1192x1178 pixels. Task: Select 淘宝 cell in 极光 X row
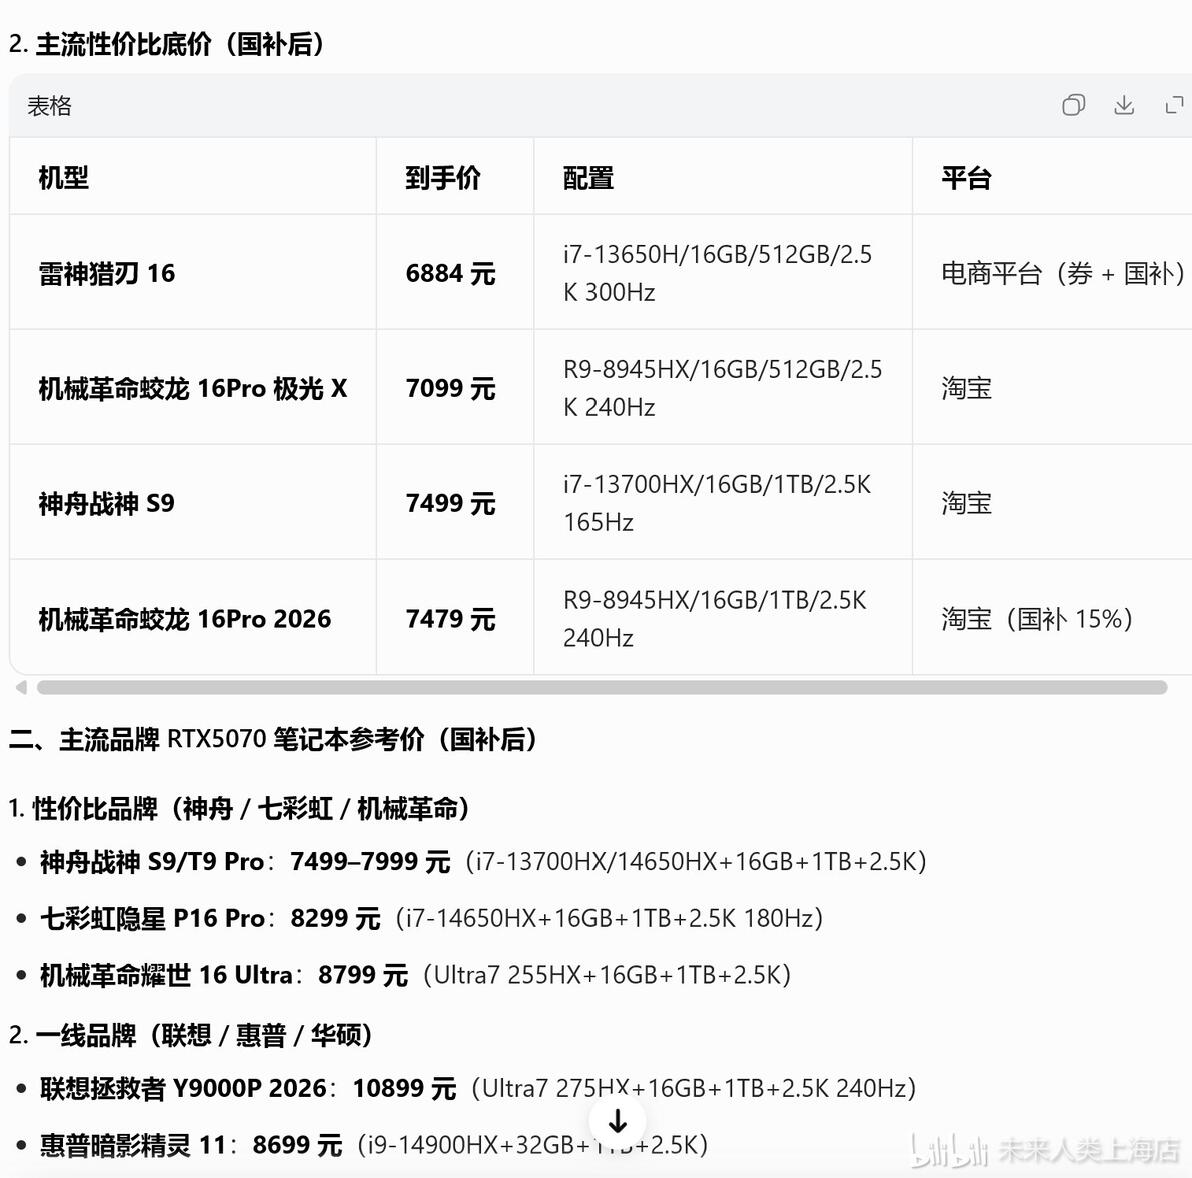1052,388
